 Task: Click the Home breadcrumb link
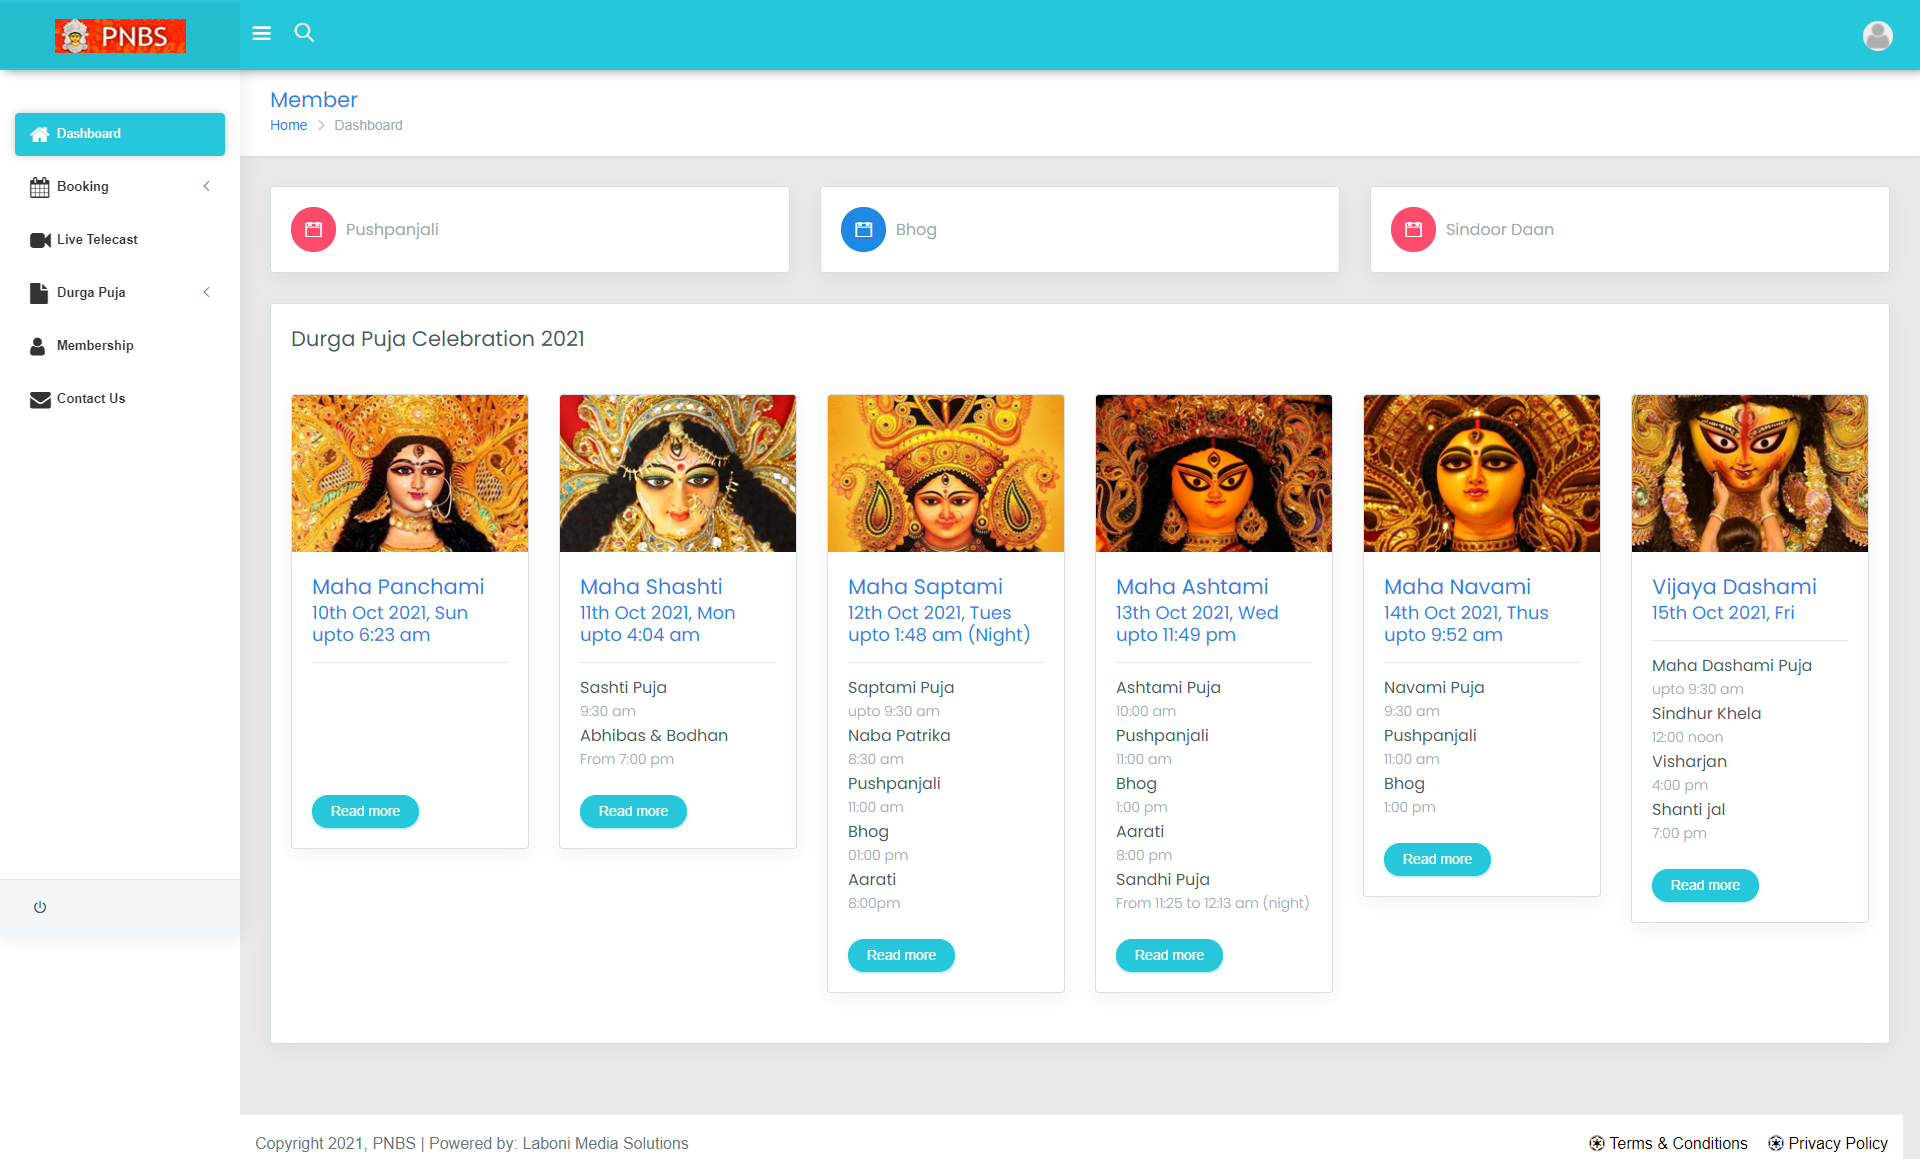(x=288, y=125)
